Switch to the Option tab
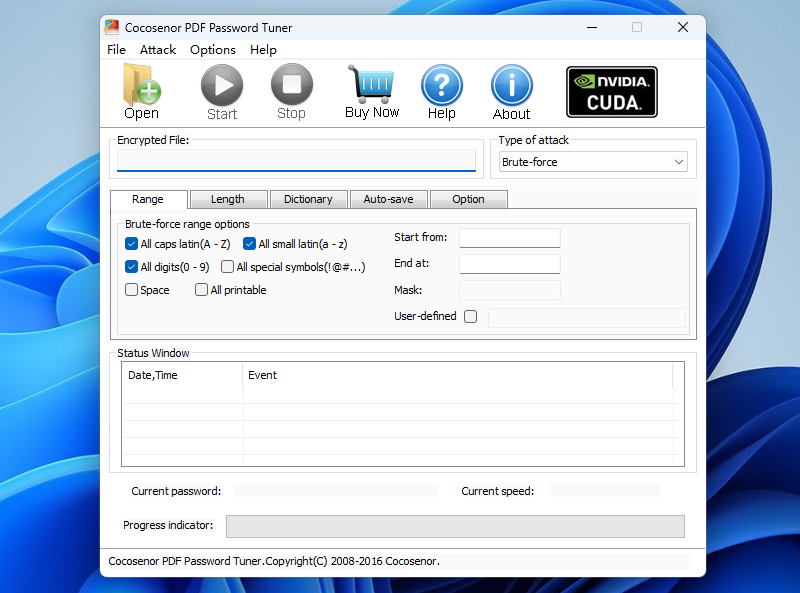Viewport: 800px width, 593px height. coord(468,199)
